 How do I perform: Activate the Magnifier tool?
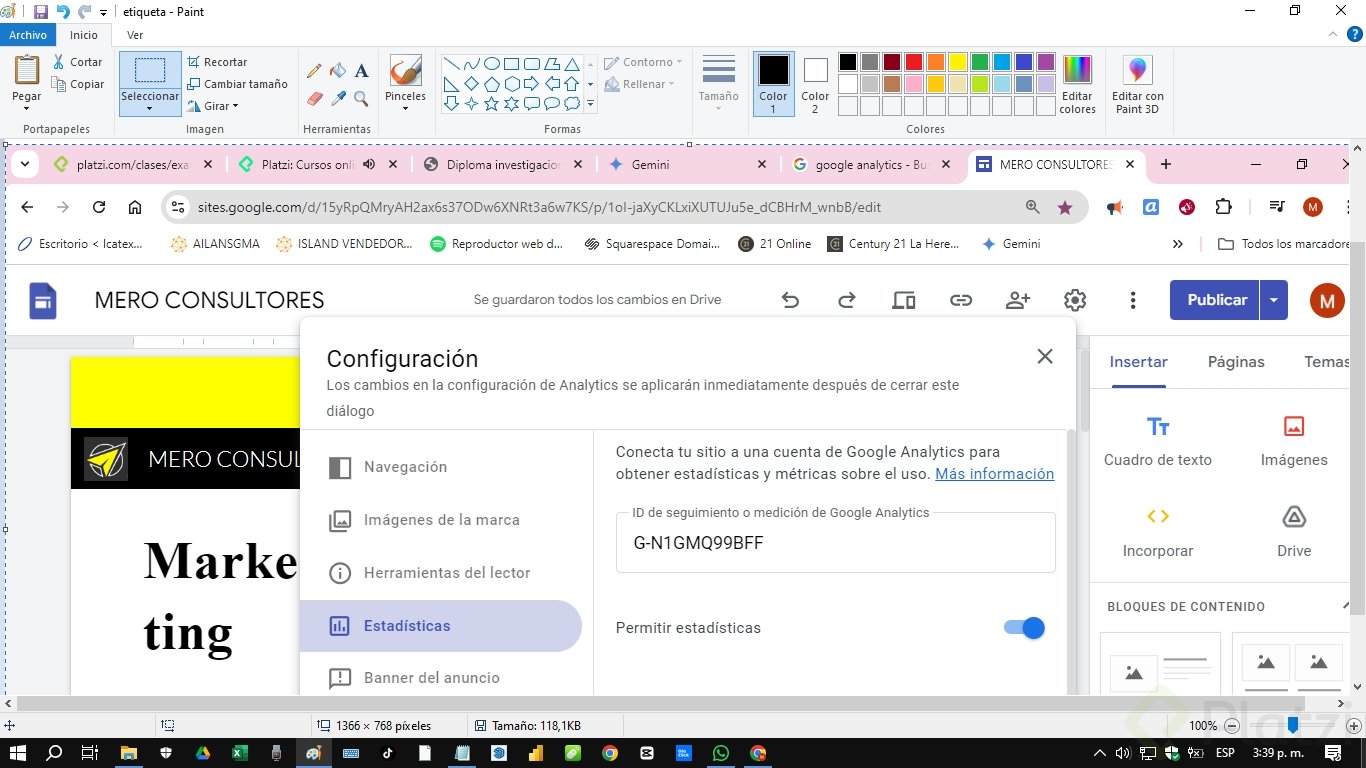coord(362,99)
